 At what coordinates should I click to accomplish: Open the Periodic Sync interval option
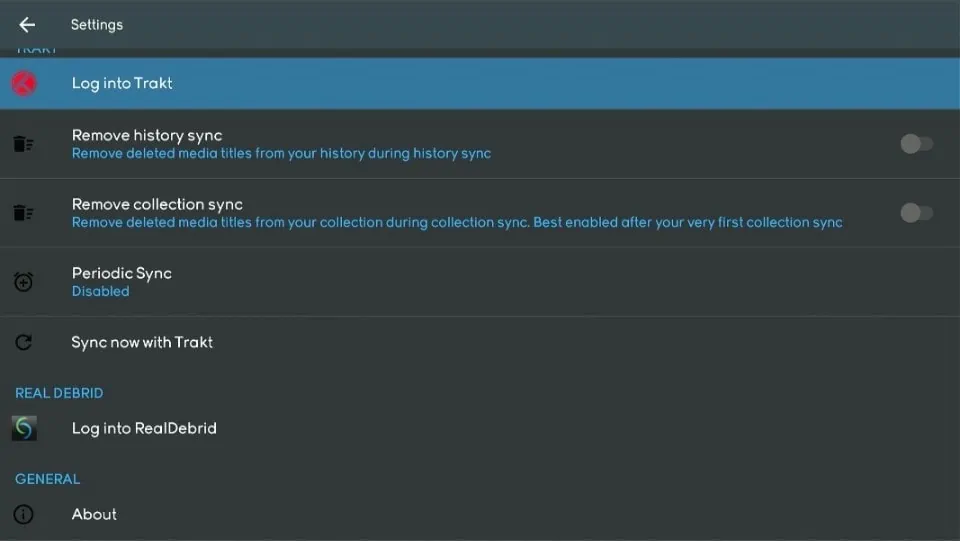point(122,273)
